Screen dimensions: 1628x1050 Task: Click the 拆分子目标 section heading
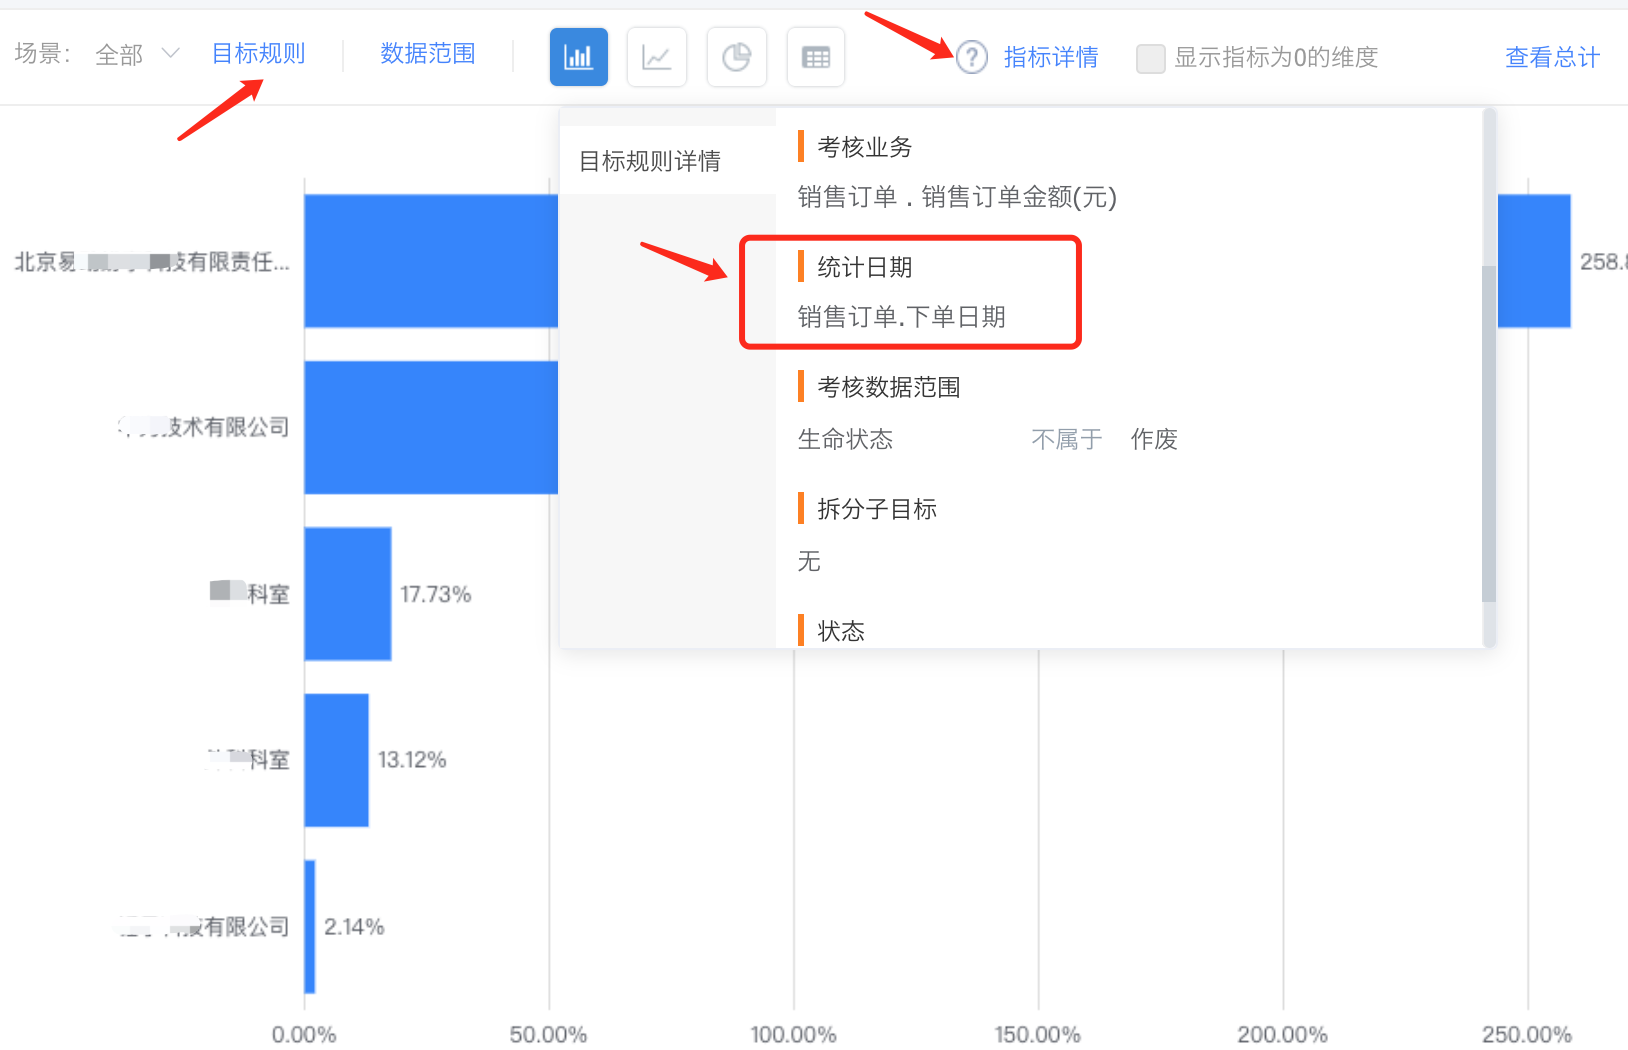[876, 509]
